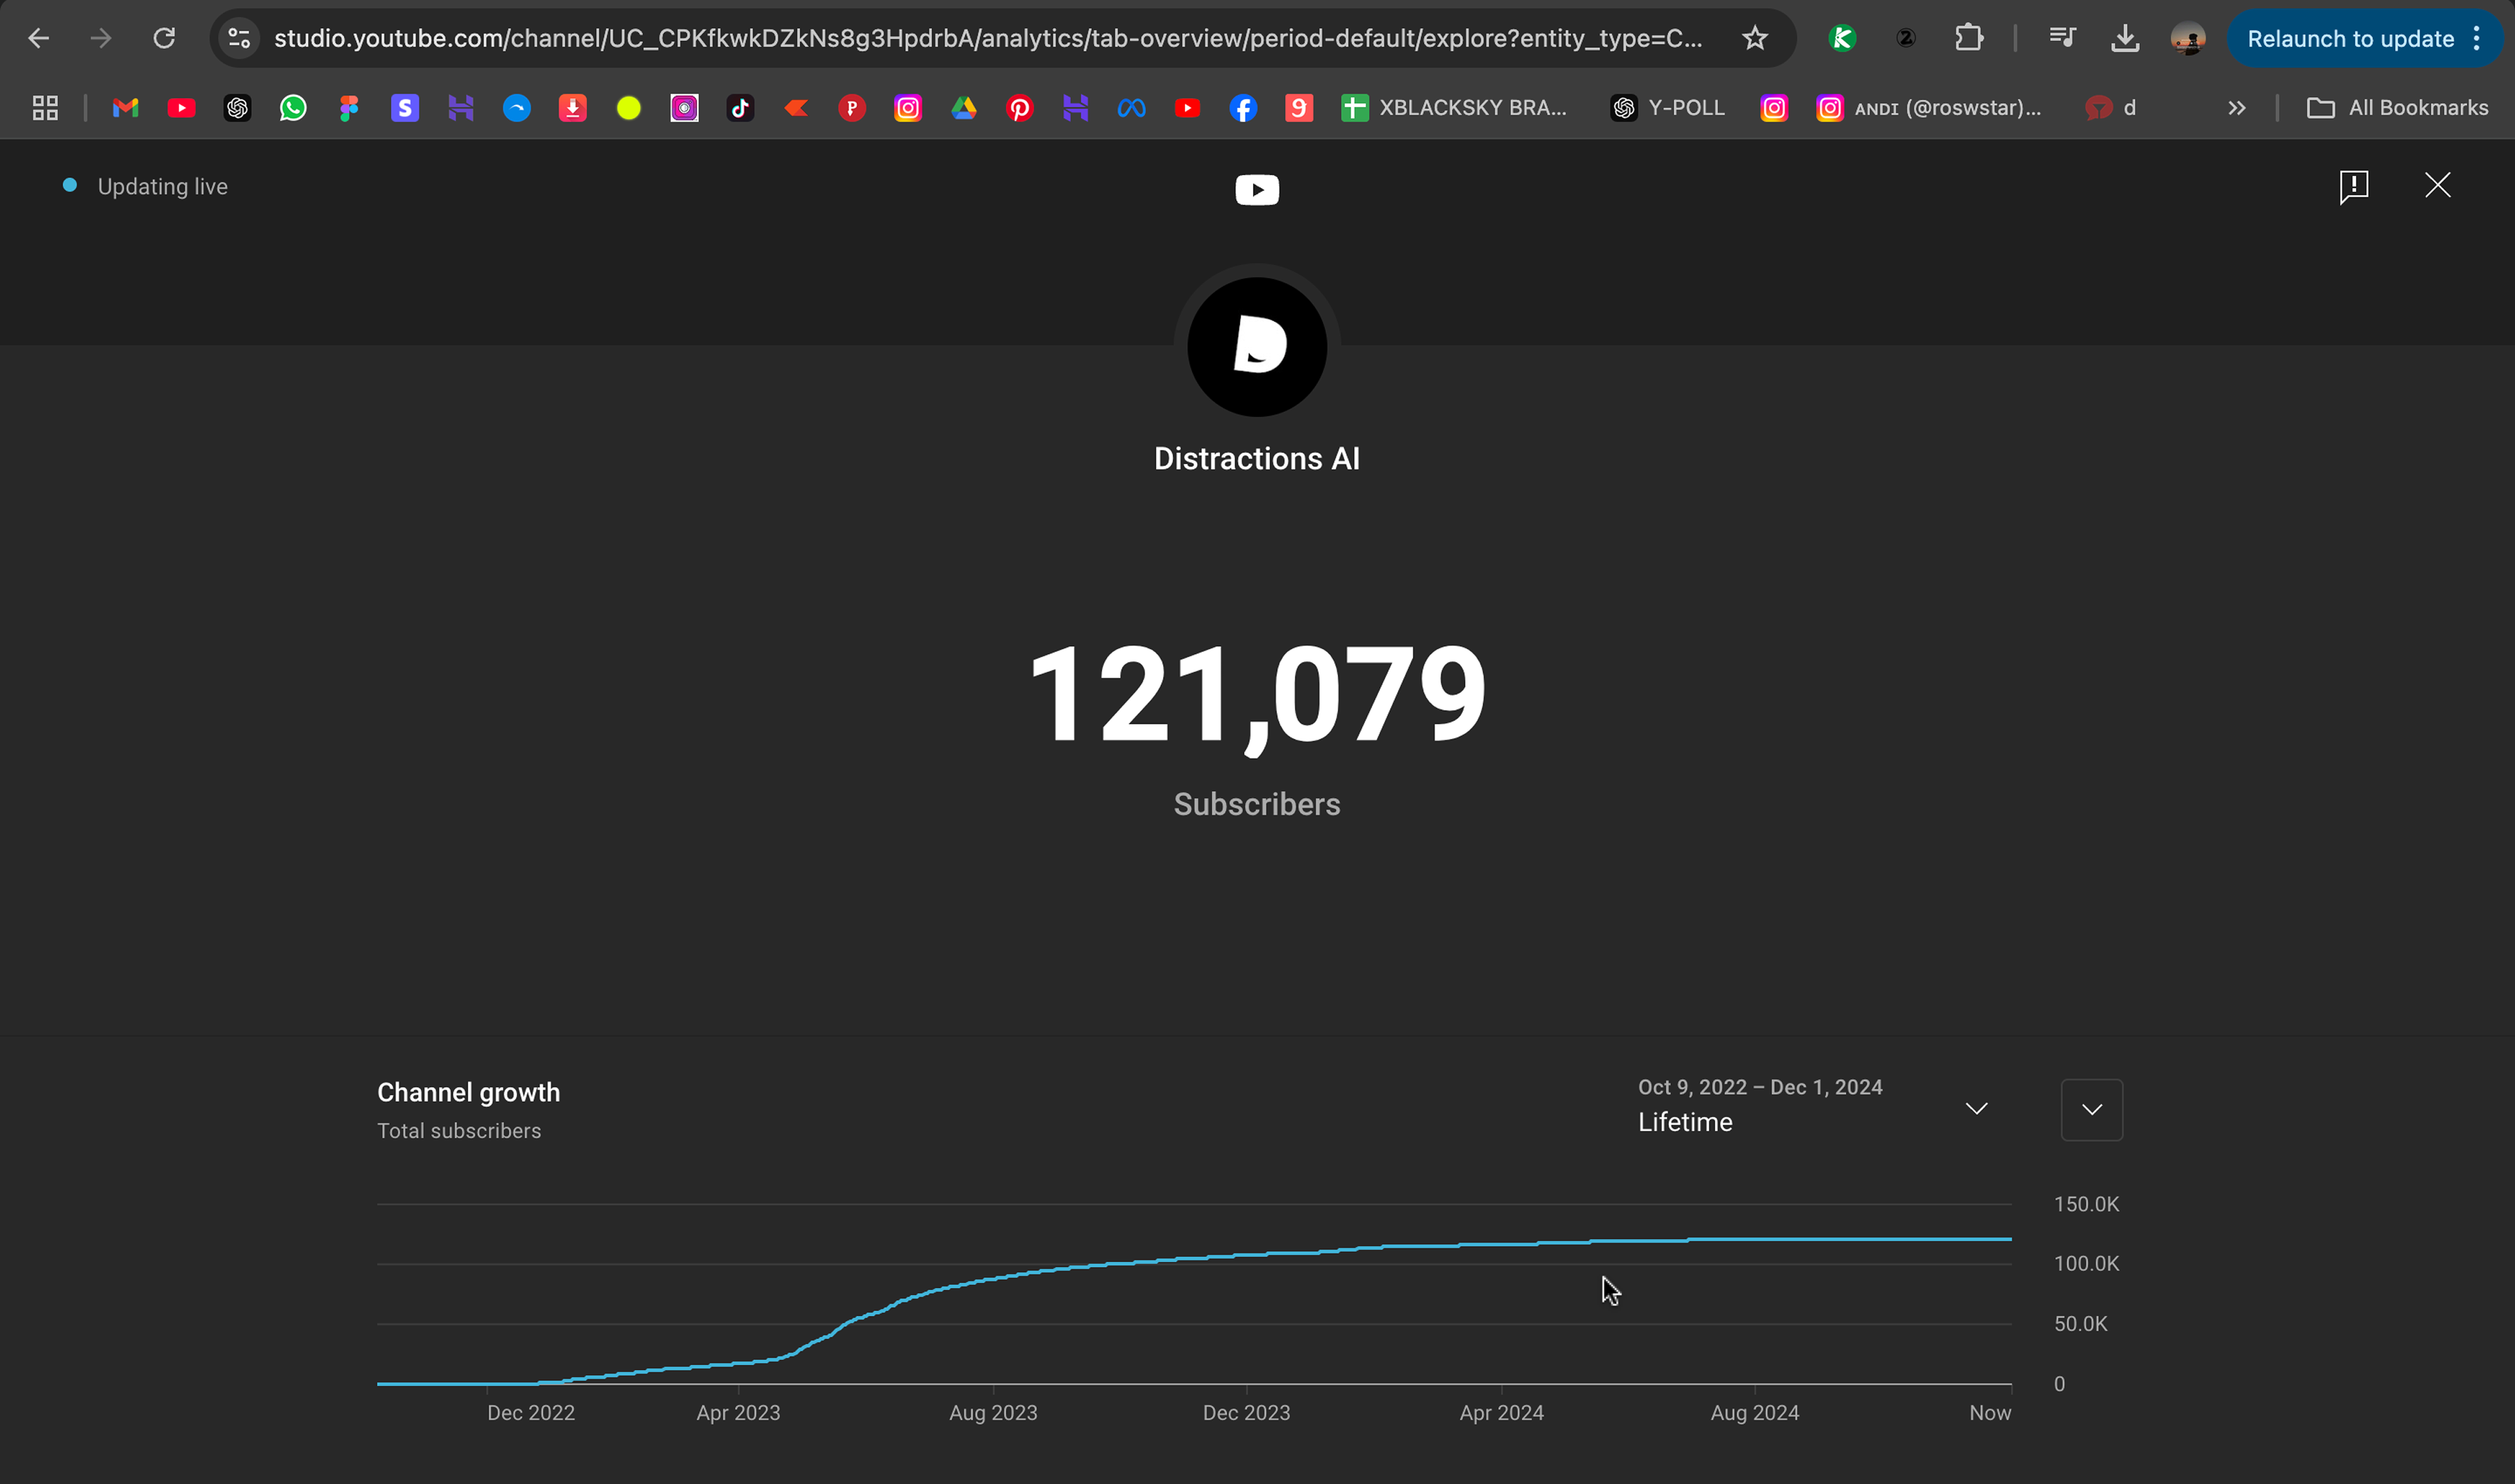The height and width of the screenshot is (1484, 2515).
Task: Open the All Bookmarks folder
Action: click(2397, 108)
